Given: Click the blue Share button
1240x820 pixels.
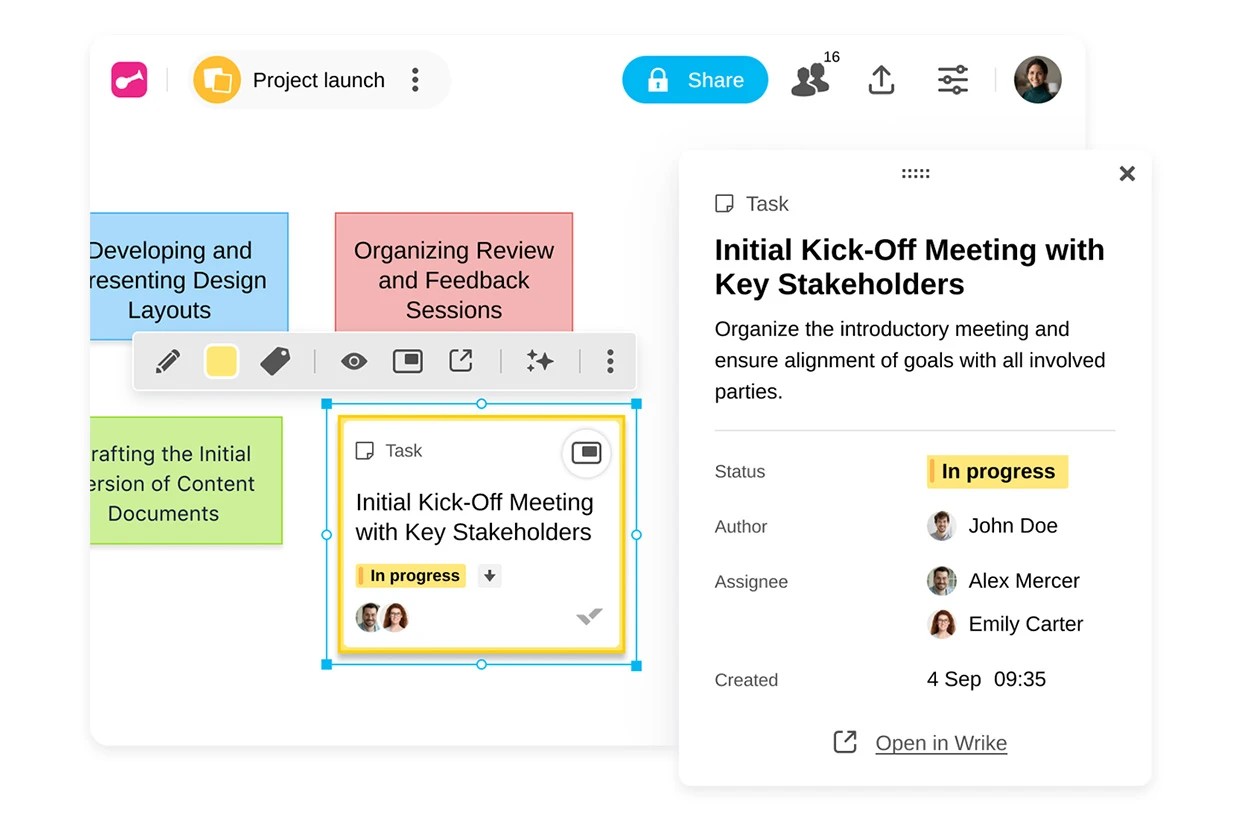Looking at the screenshot, I should point(695,80).
